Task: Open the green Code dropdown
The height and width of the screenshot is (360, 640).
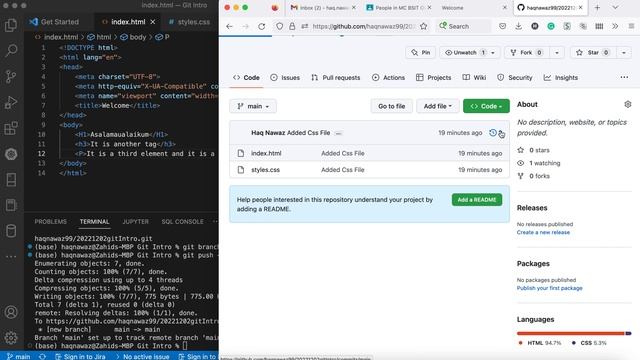Action: 486,106
